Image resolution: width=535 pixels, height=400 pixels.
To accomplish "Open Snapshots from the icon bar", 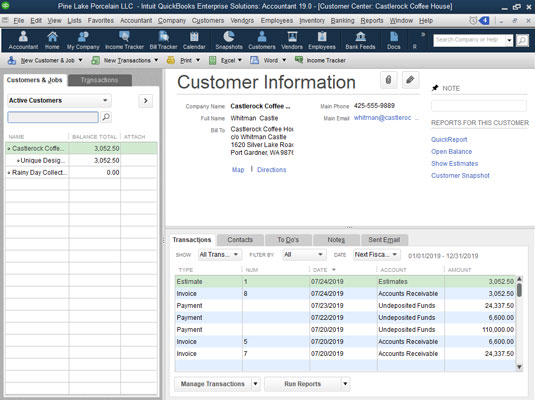I will 229,40.
